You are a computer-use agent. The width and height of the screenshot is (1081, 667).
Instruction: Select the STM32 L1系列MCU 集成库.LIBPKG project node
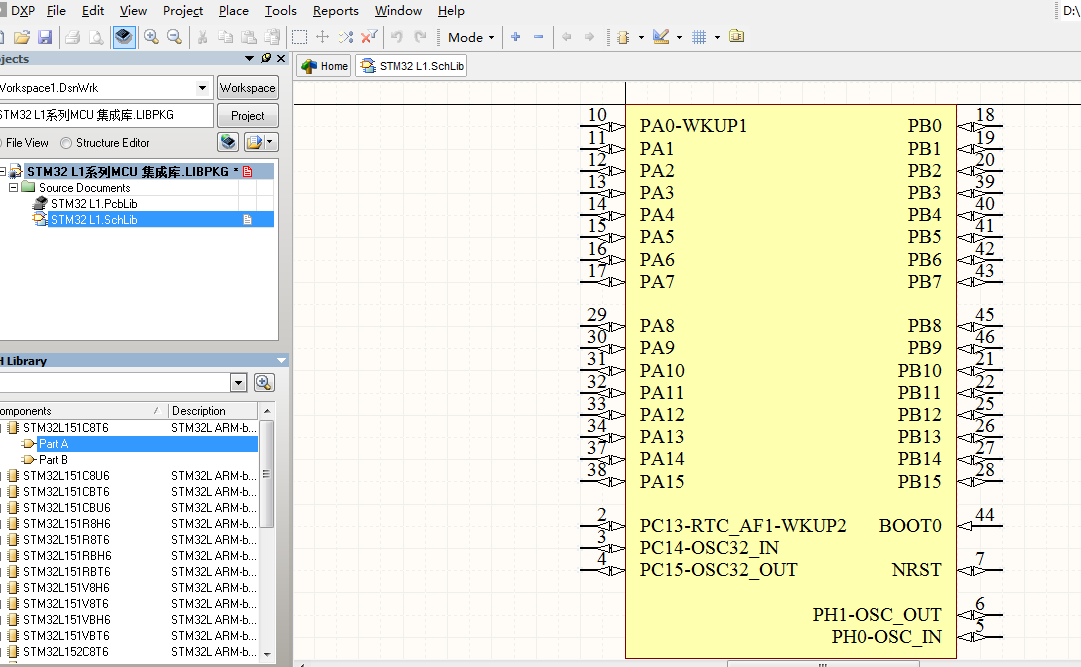(128, 171)
